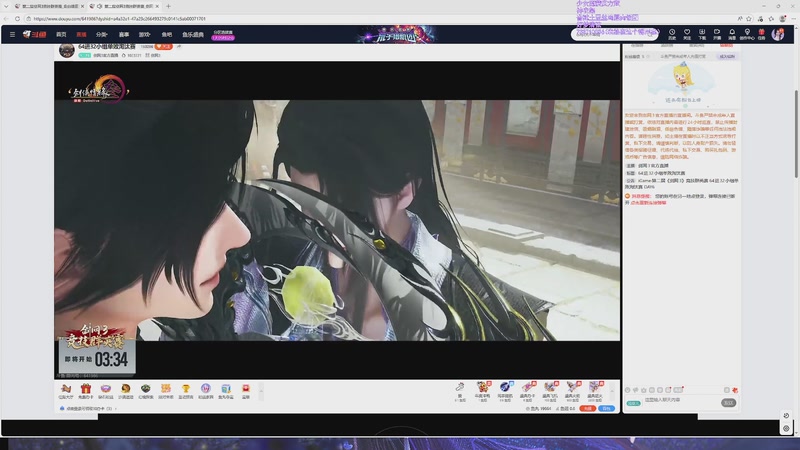Screen dimensions: 800x450
Task: Click the first gift-bar activity icon
Action: (x=66, y=391)
